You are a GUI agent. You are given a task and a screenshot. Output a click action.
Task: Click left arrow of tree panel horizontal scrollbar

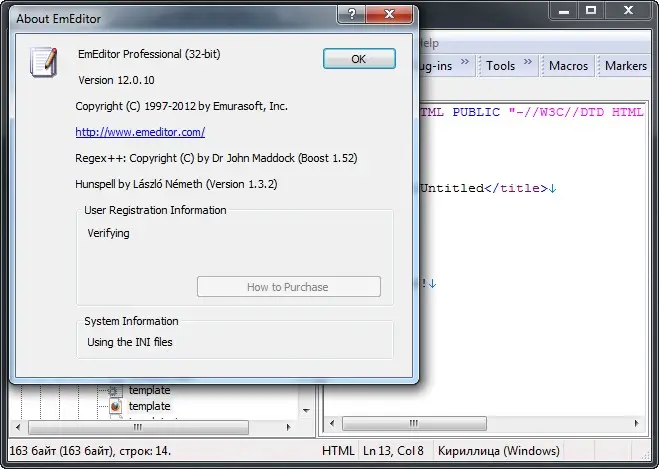(x=18, y=427)
